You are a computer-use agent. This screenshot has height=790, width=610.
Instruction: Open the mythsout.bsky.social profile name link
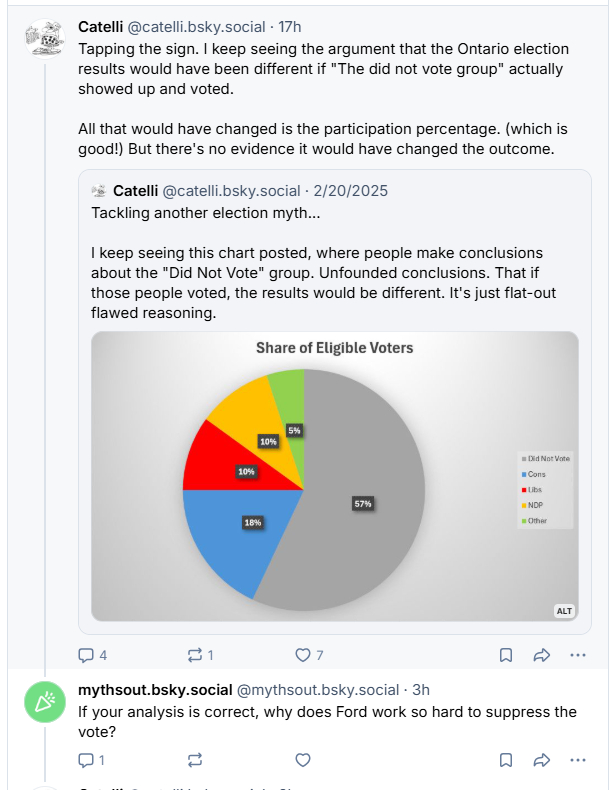[x=154, y=690]
